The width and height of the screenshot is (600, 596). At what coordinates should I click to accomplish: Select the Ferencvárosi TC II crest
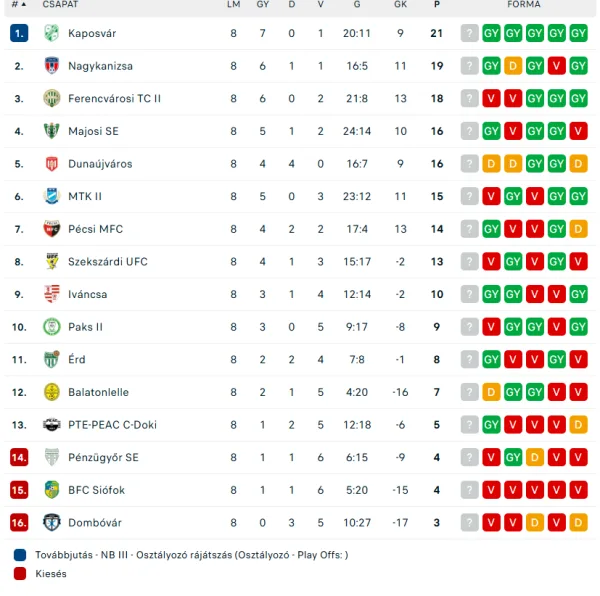click(x=51, y=98)
